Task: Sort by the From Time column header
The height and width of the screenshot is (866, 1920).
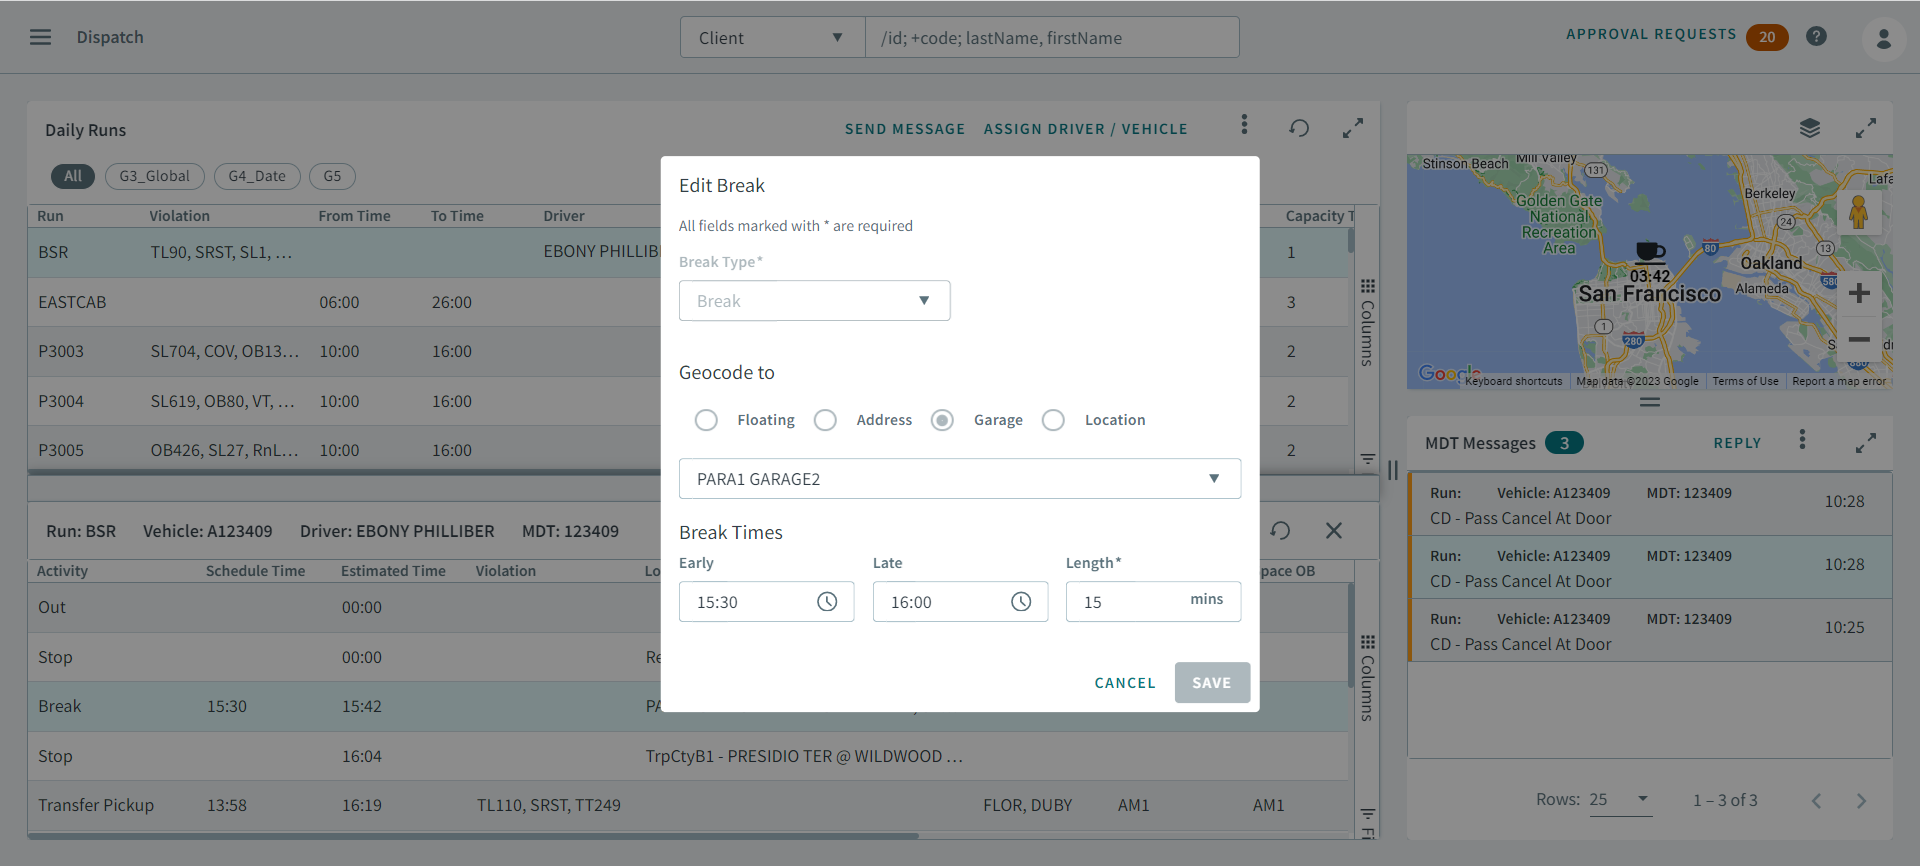Action: (354, 216)
